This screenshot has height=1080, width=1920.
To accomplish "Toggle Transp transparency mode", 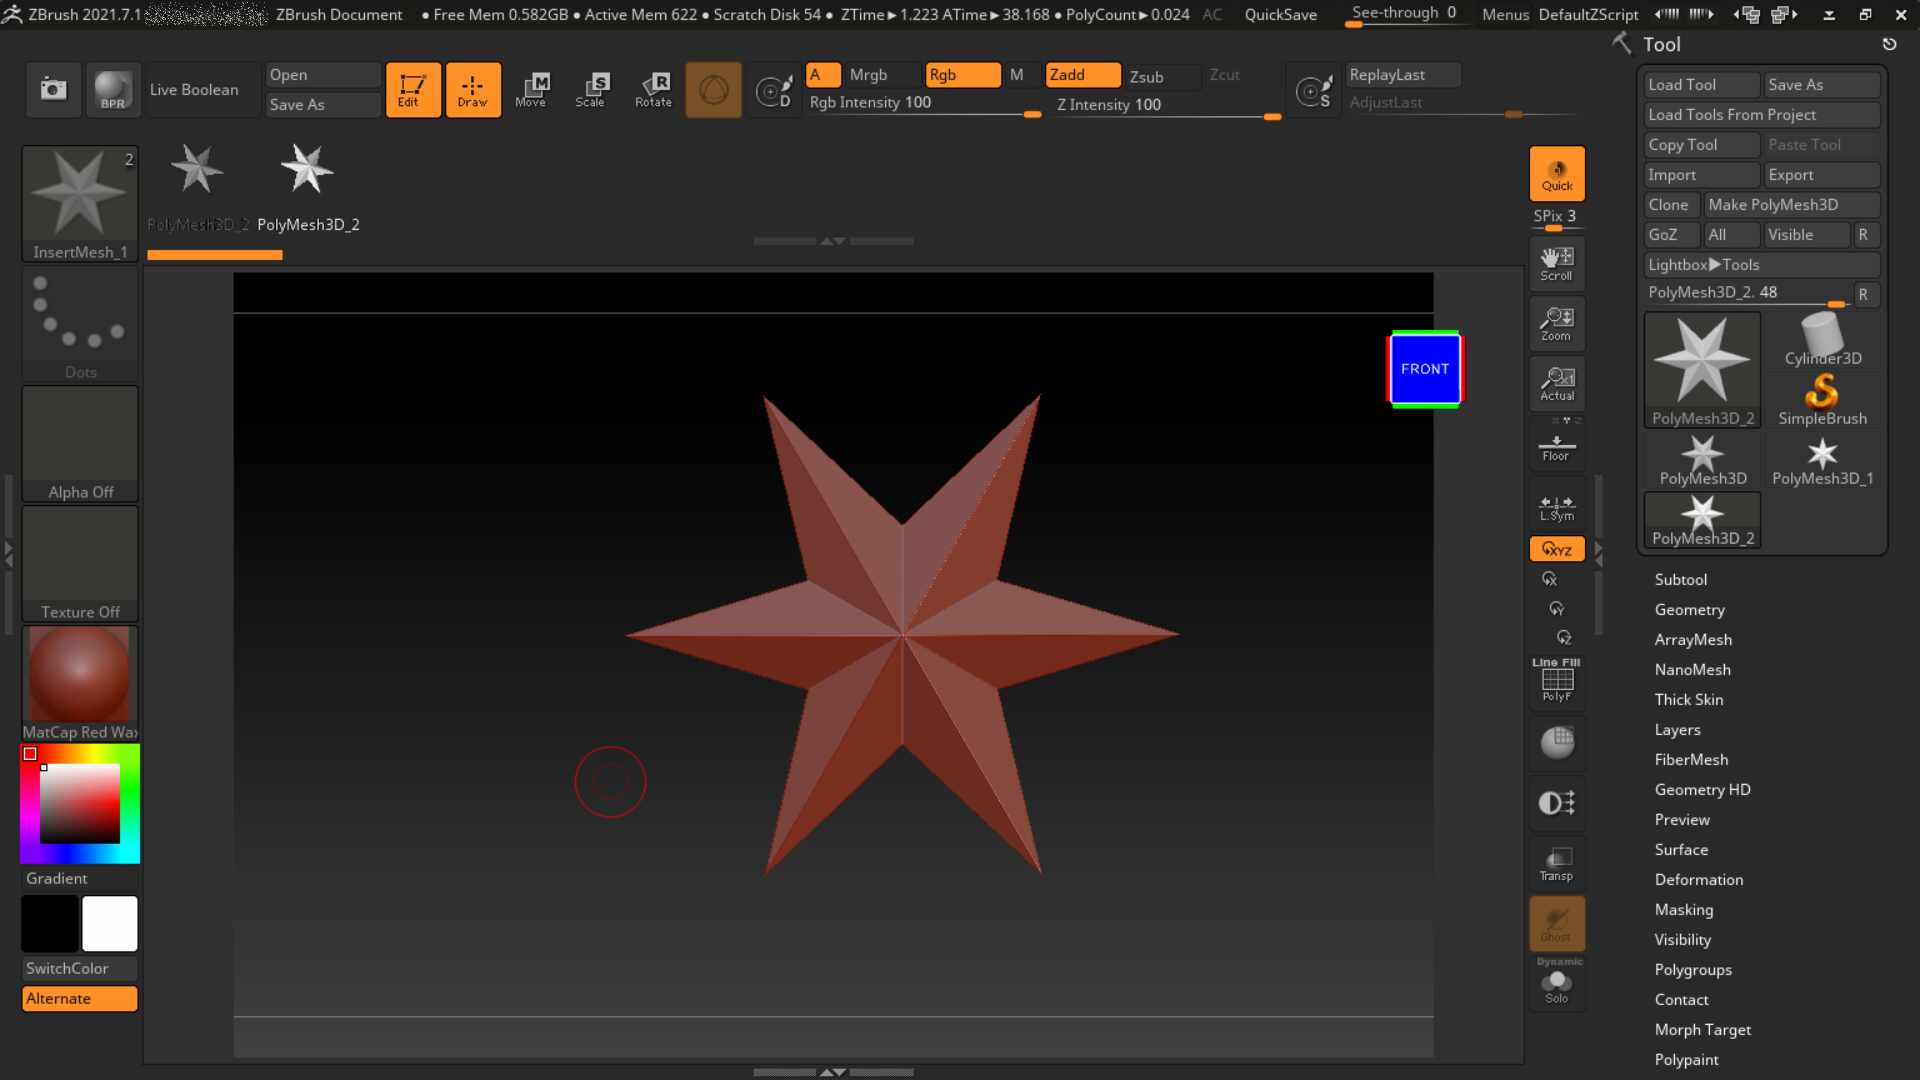I will click(x=1556, y=864).
